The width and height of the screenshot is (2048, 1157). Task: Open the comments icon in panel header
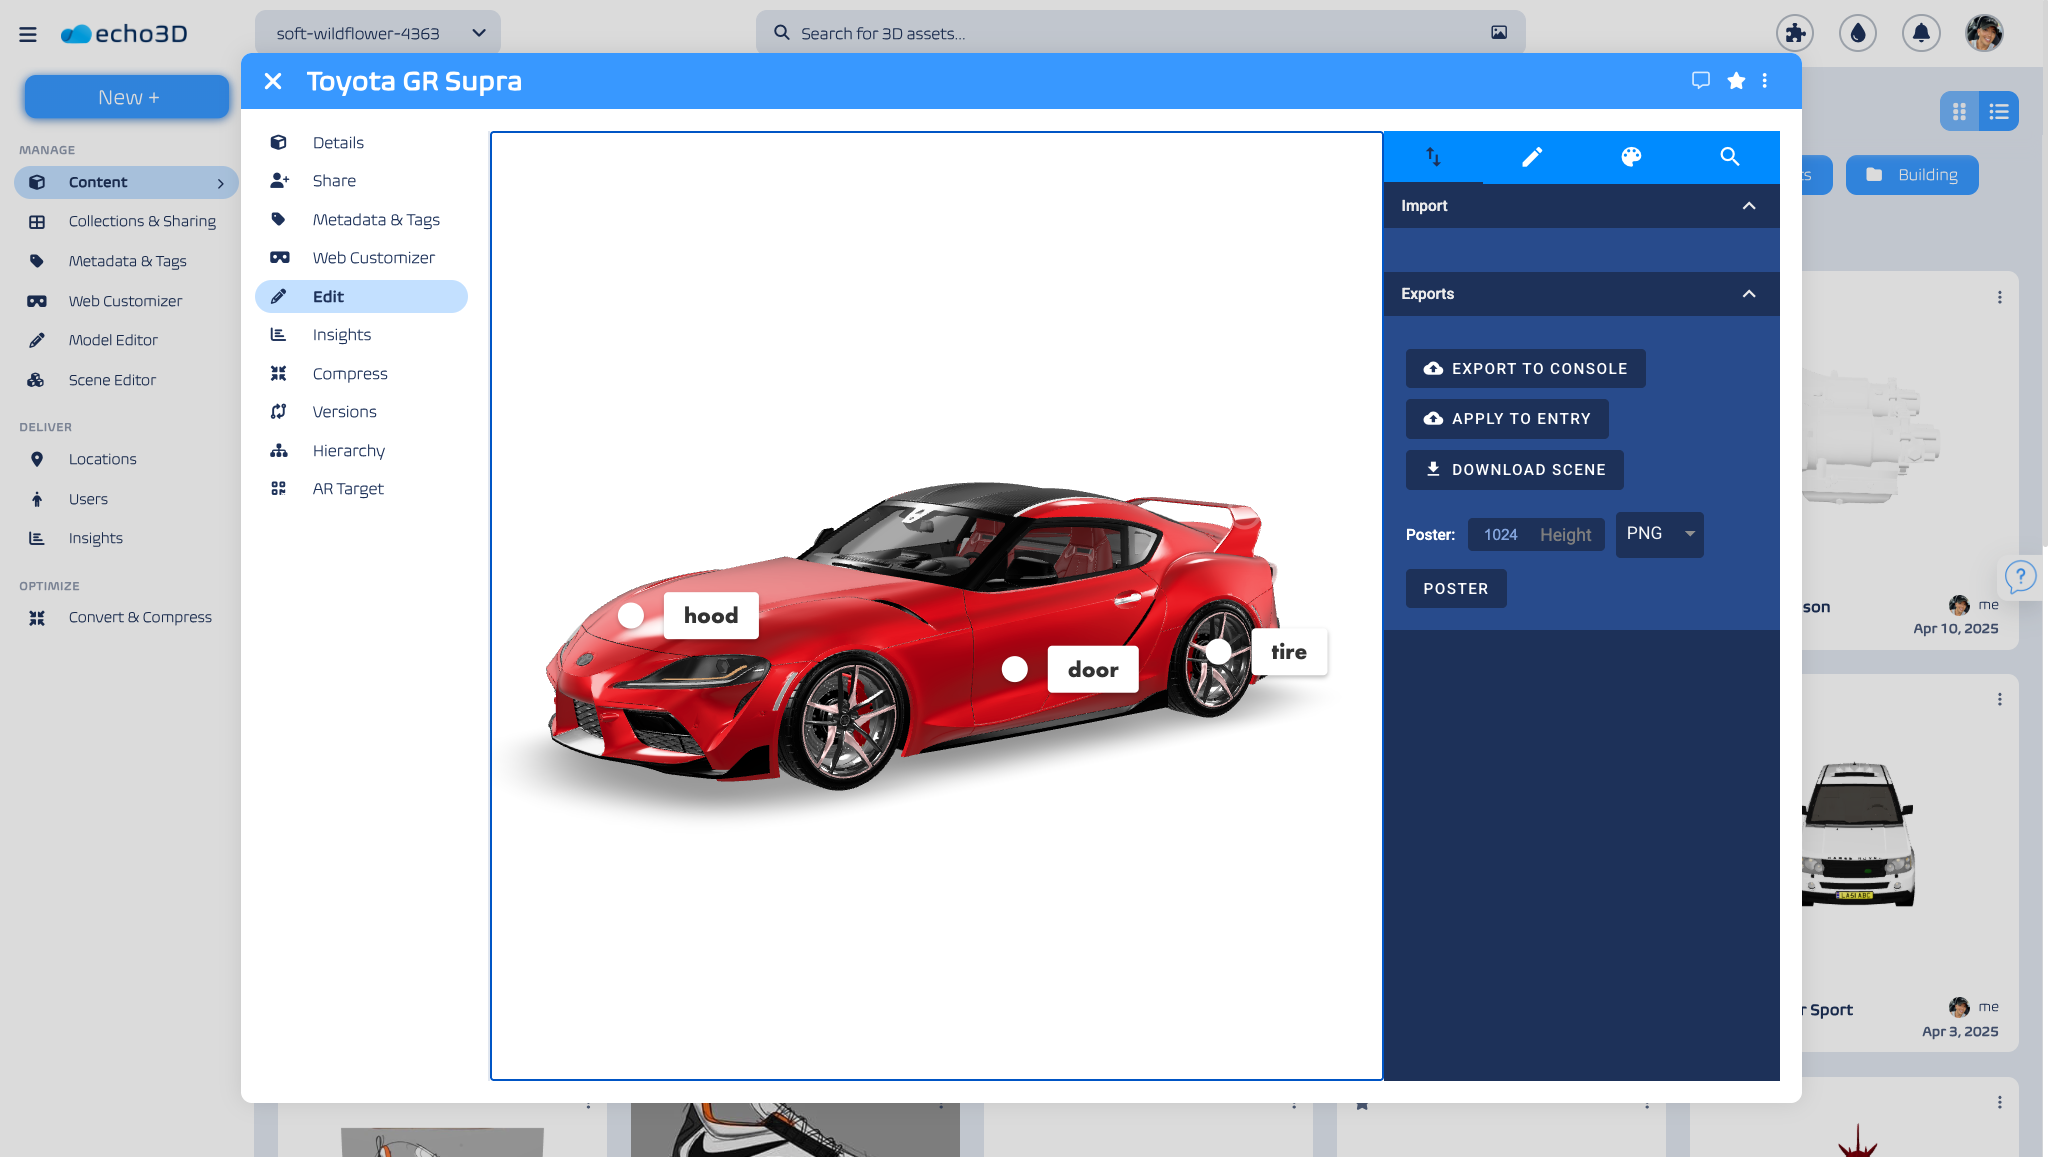click(x=1700, y=80)
